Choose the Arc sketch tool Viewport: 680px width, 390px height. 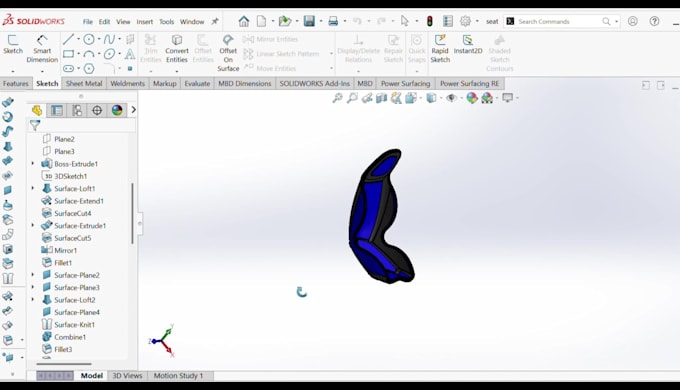[88, 54]
